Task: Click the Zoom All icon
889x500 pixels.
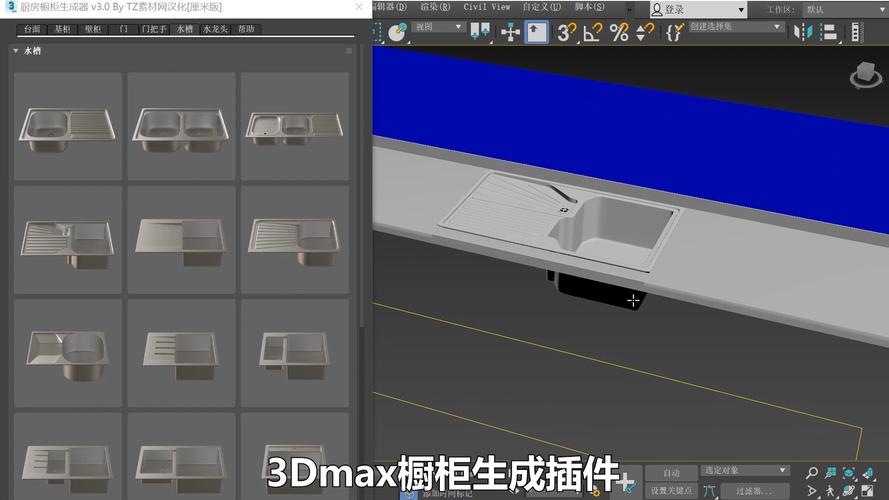Action: [831, 472]
